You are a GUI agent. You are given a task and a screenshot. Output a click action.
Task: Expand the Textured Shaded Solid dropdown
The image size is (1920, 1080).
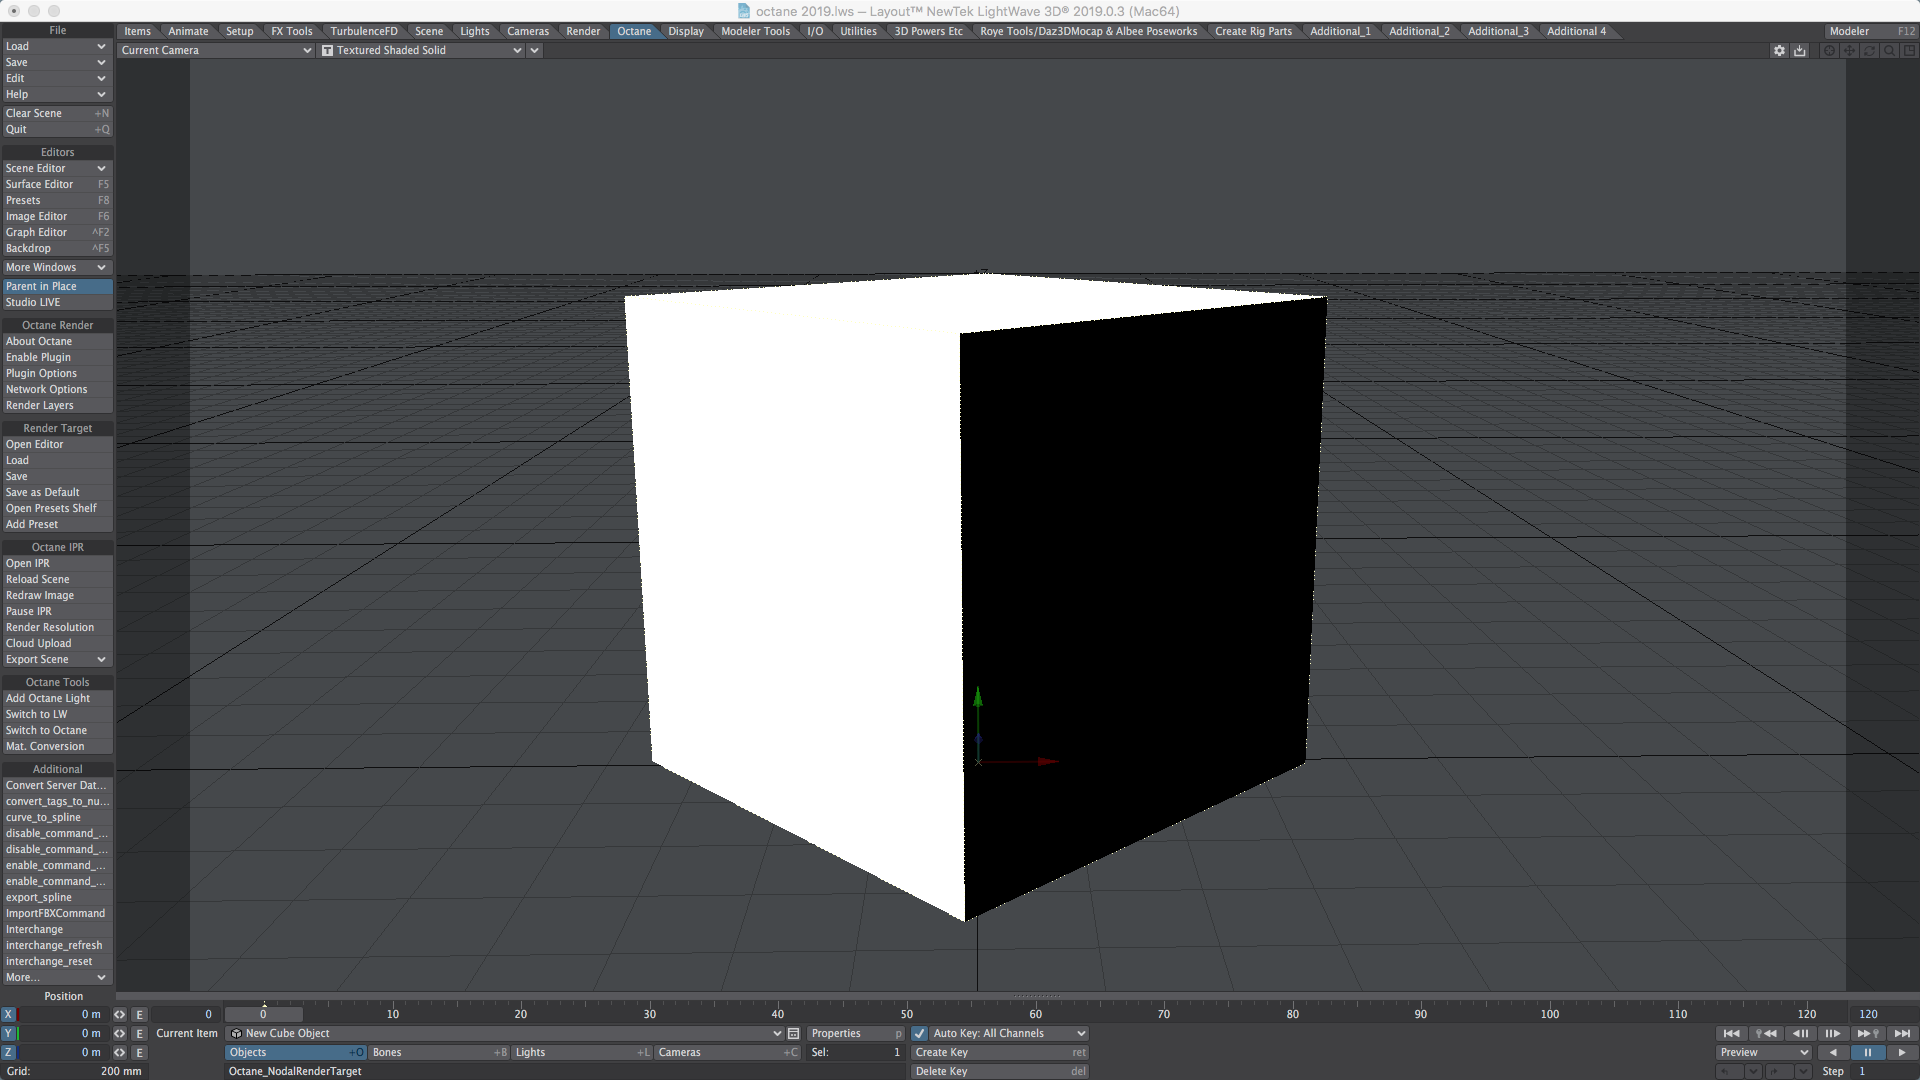tap(517, 51)
